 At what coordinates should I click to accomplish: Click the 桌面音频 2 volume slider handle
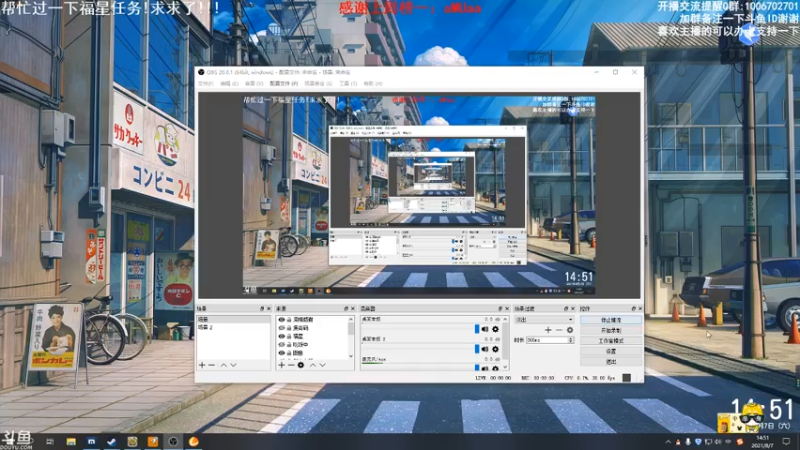coord(477,349)
